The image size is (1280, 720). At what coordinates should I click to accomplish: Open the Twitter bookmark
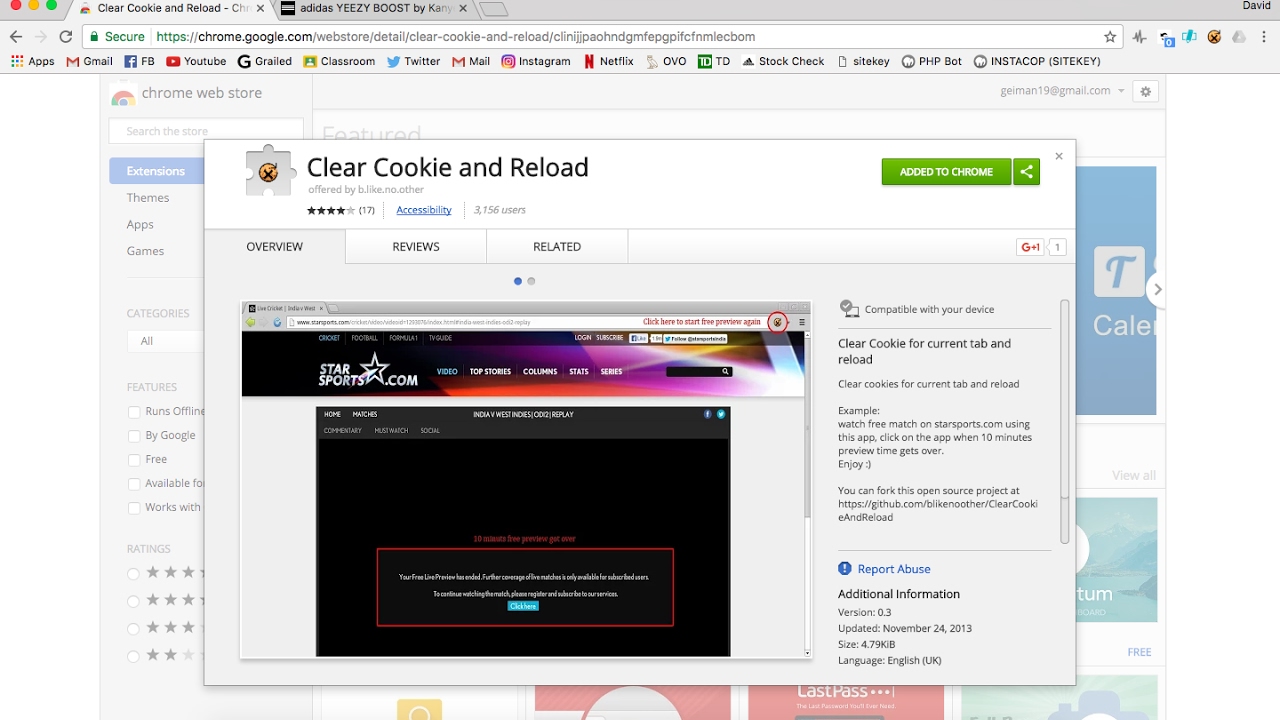(x=413, y=61)
